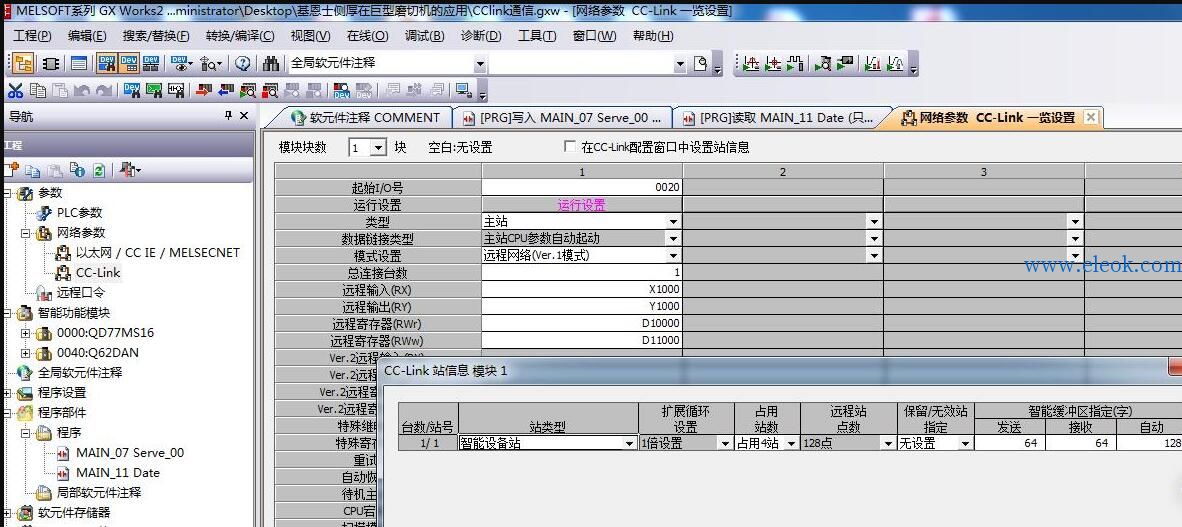This screenshot has width=1182, height=527.
Task: Click the binoculars search icon
Action: point(271,63)
